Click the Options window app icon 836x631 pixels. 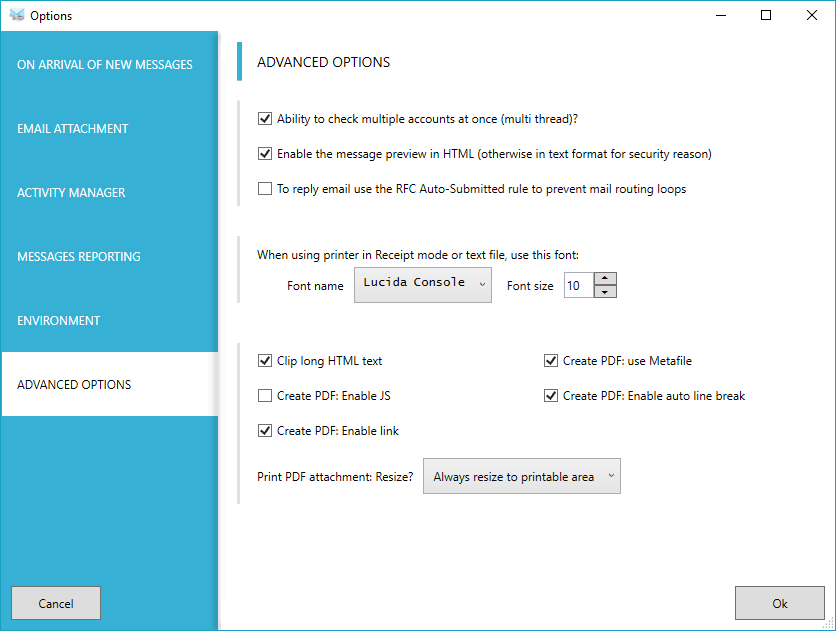(17, 15)
